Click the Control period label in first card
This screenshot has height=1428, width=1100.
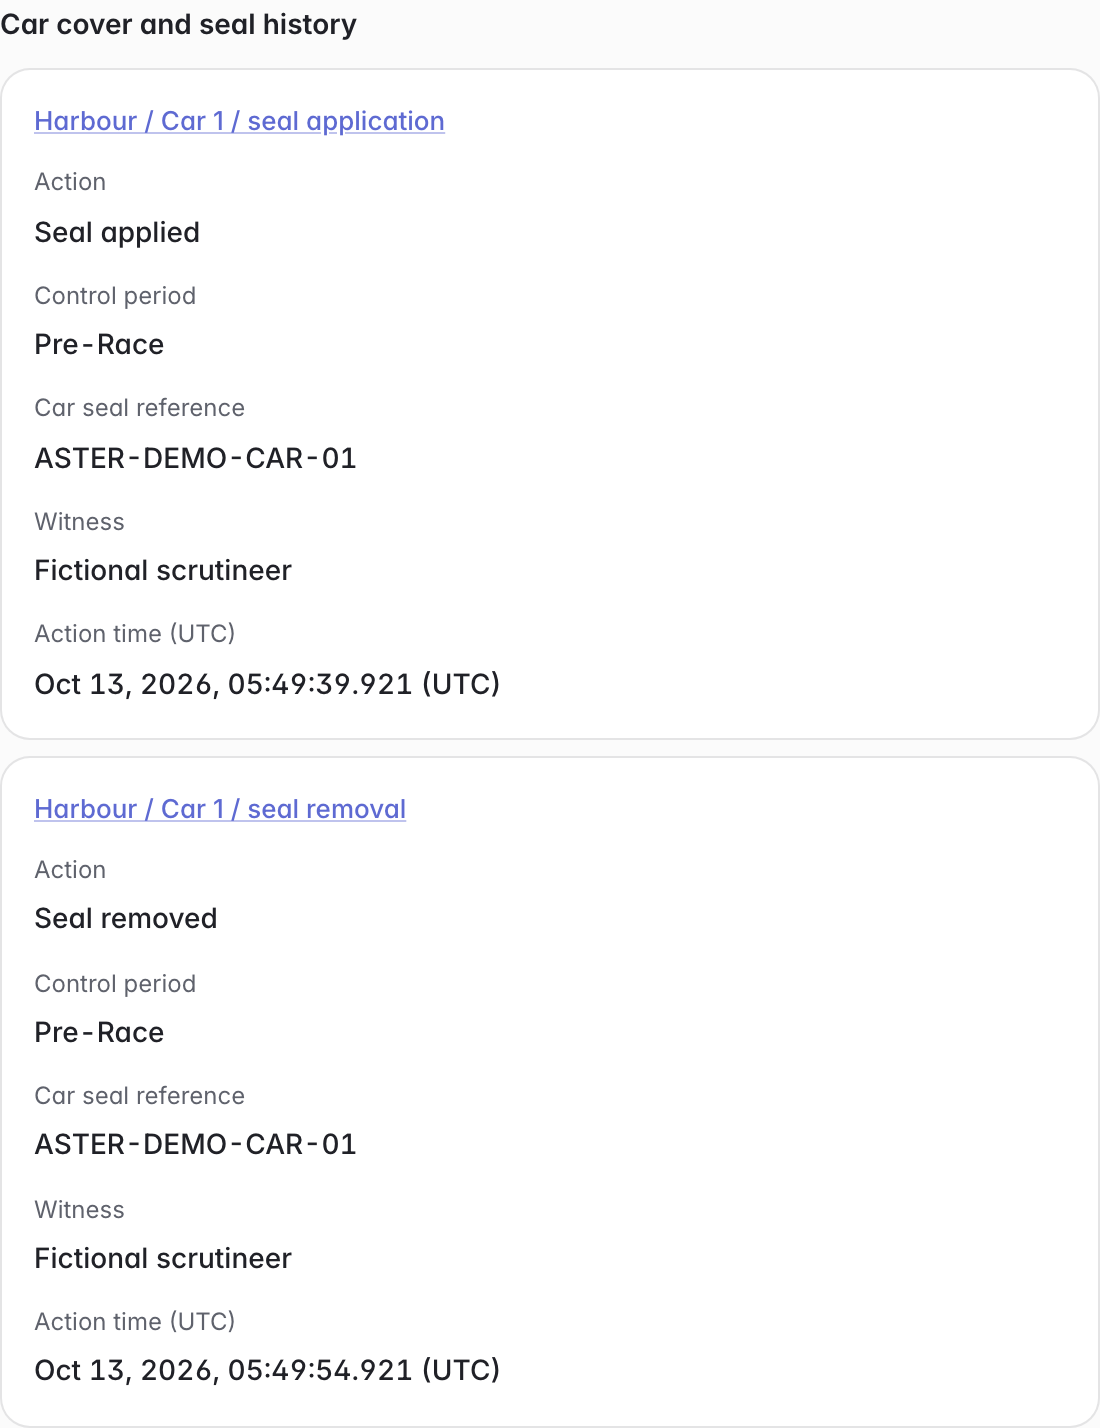115,296
